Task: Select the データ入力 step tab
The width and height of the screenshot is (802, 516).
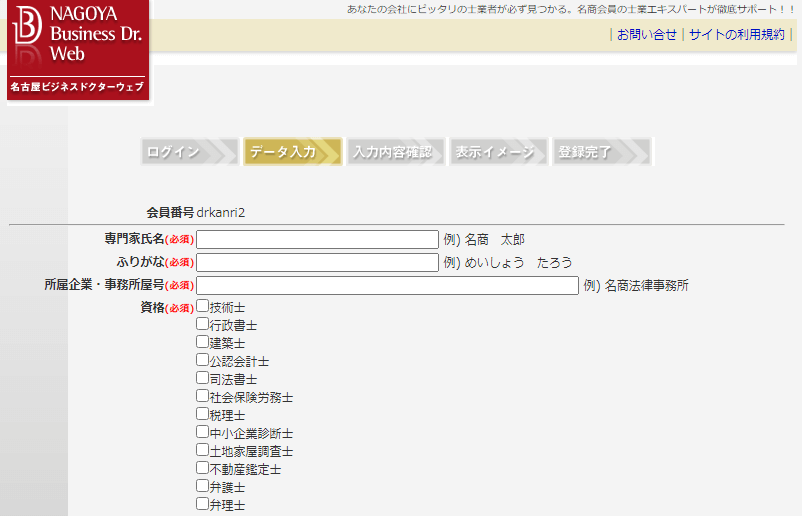Action: click(x=283, y=152)
